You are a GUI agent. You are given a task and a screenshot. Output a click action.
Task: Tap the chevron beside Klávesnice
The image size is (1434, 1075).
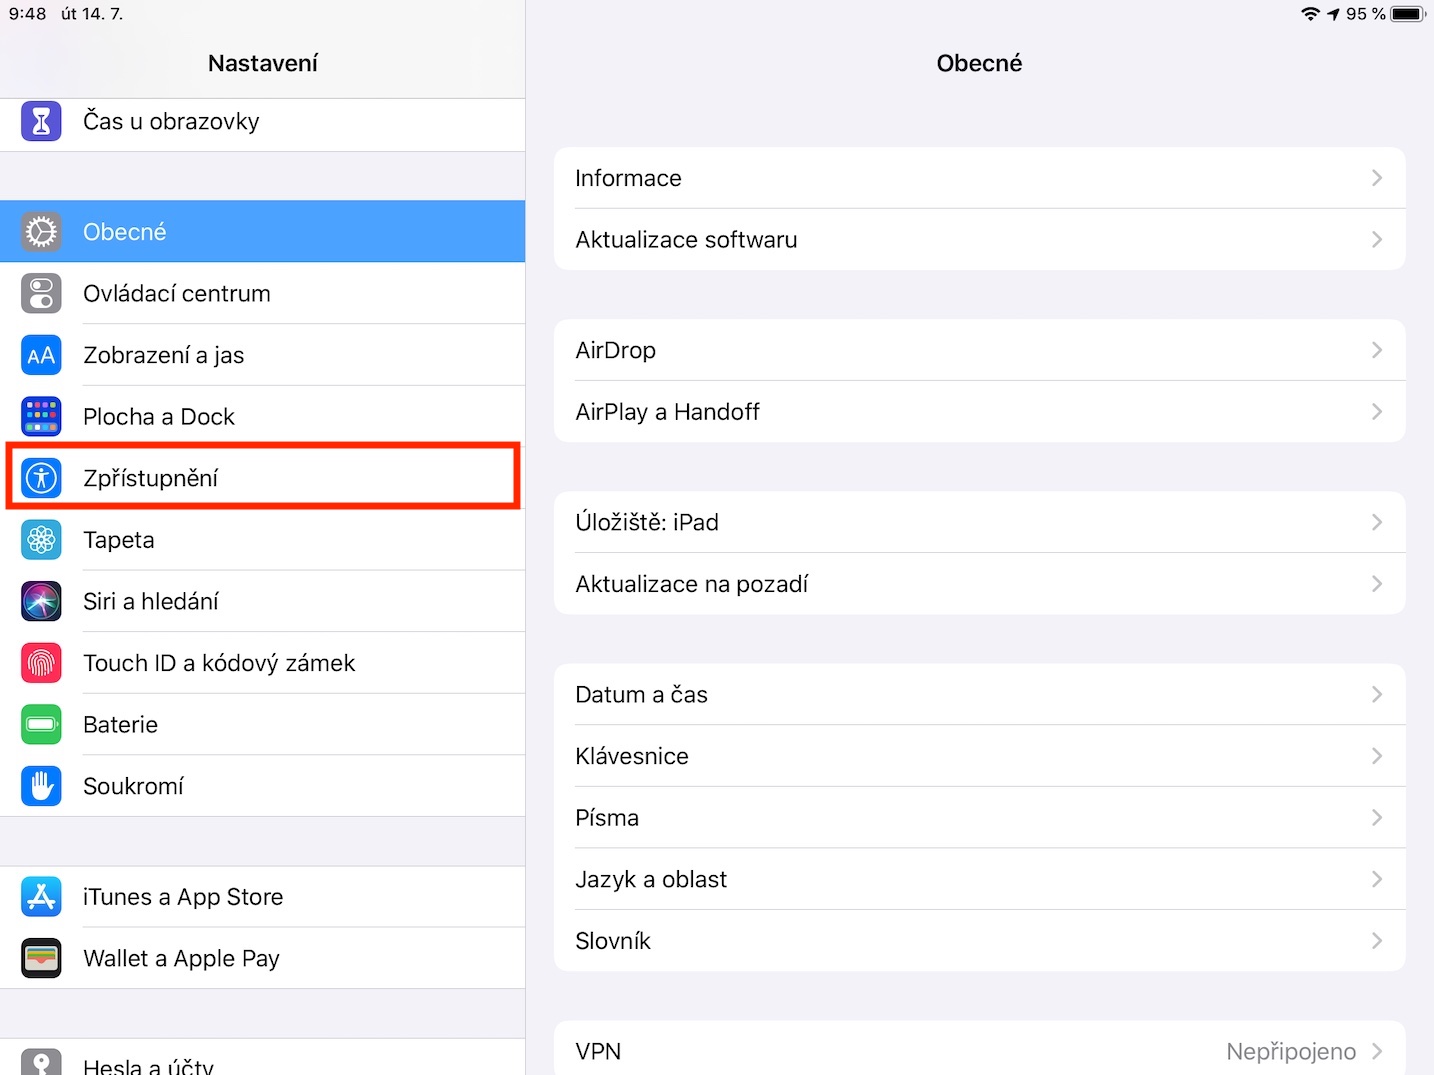tap(1376, 756)
